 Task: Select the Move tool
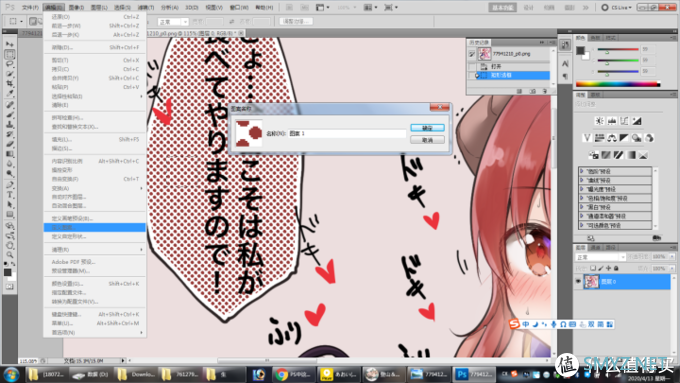pyautogui.click(x=10, y=44)
